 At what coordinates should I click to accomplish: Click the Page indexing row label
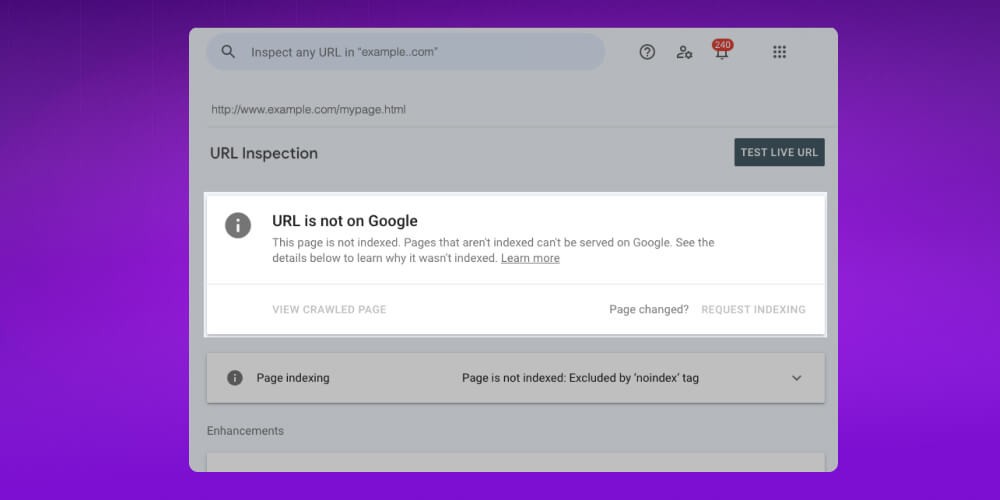click(293, 378)
